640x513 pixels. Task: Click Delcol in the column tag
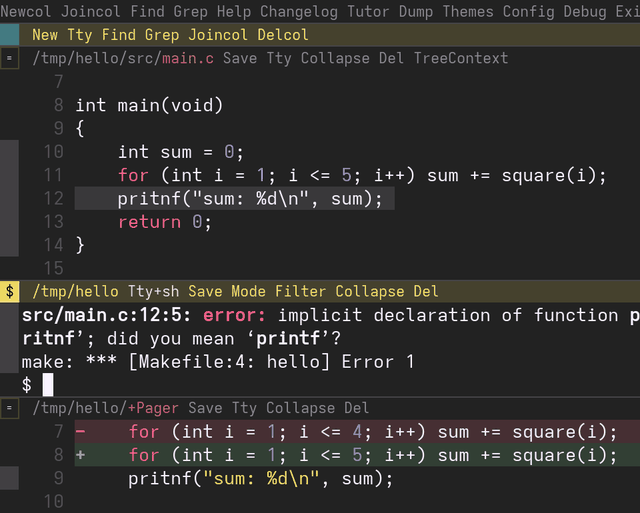click(283, 35)
